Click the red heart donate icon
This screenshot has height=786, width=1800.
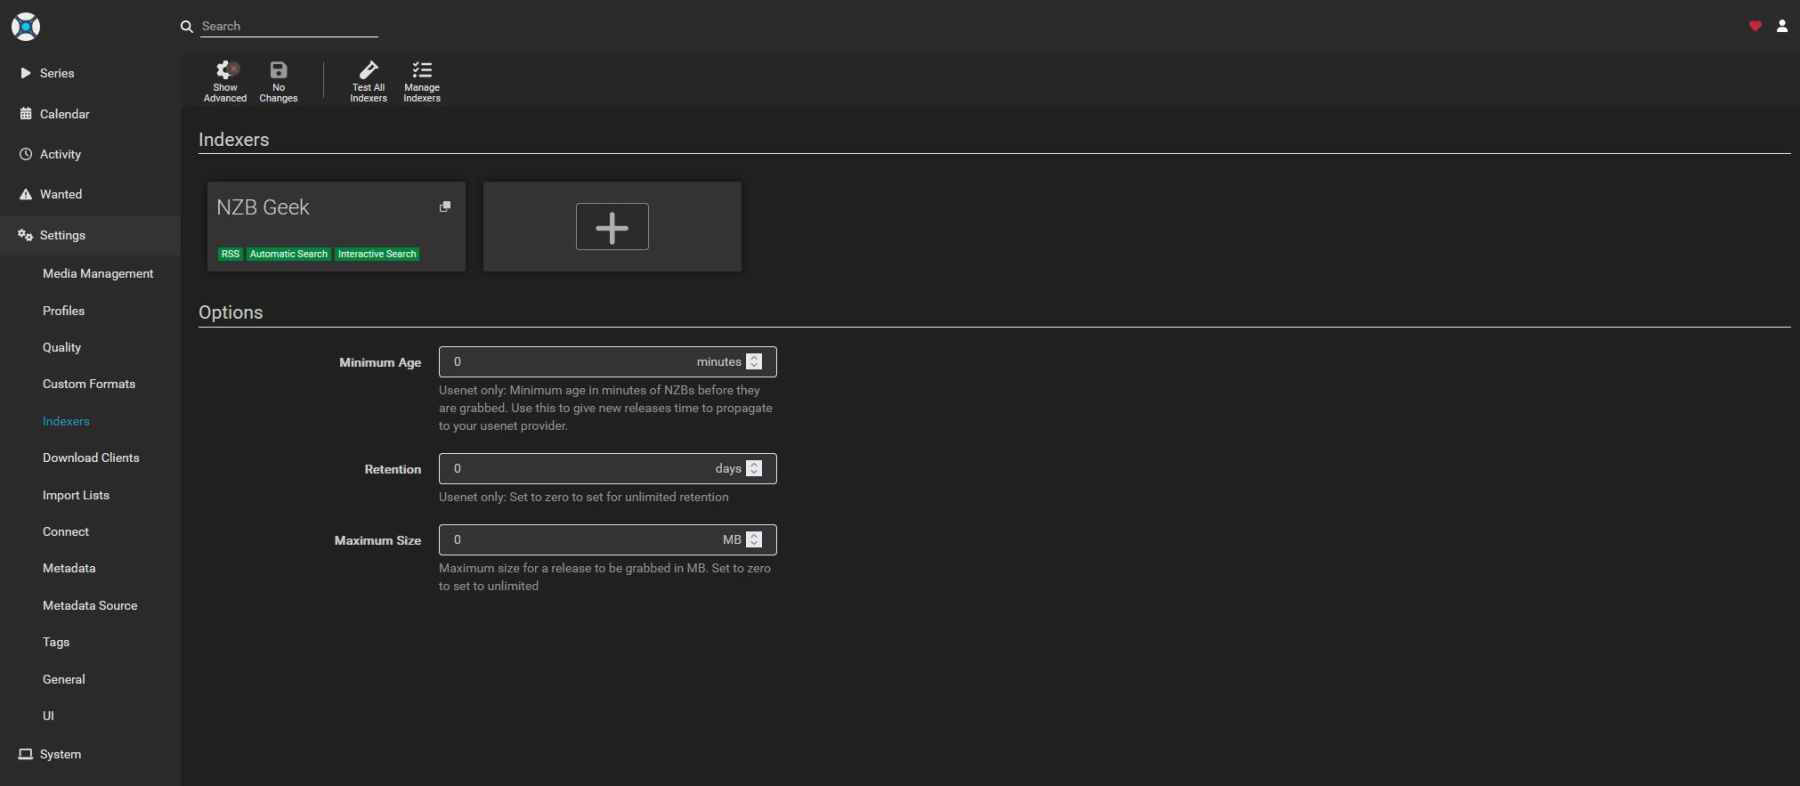pos(1755,26)
